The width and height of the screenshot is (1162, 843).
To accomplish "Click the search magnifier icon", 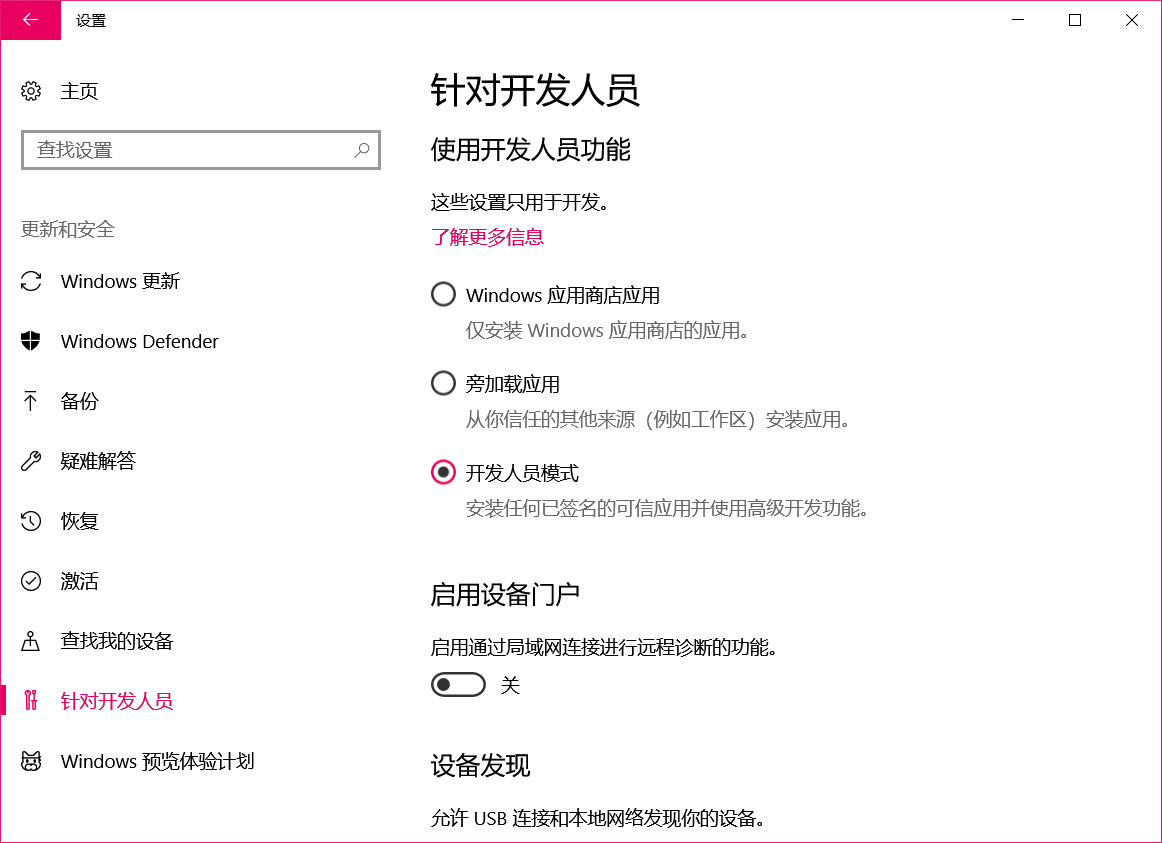I will coord(362,150).
